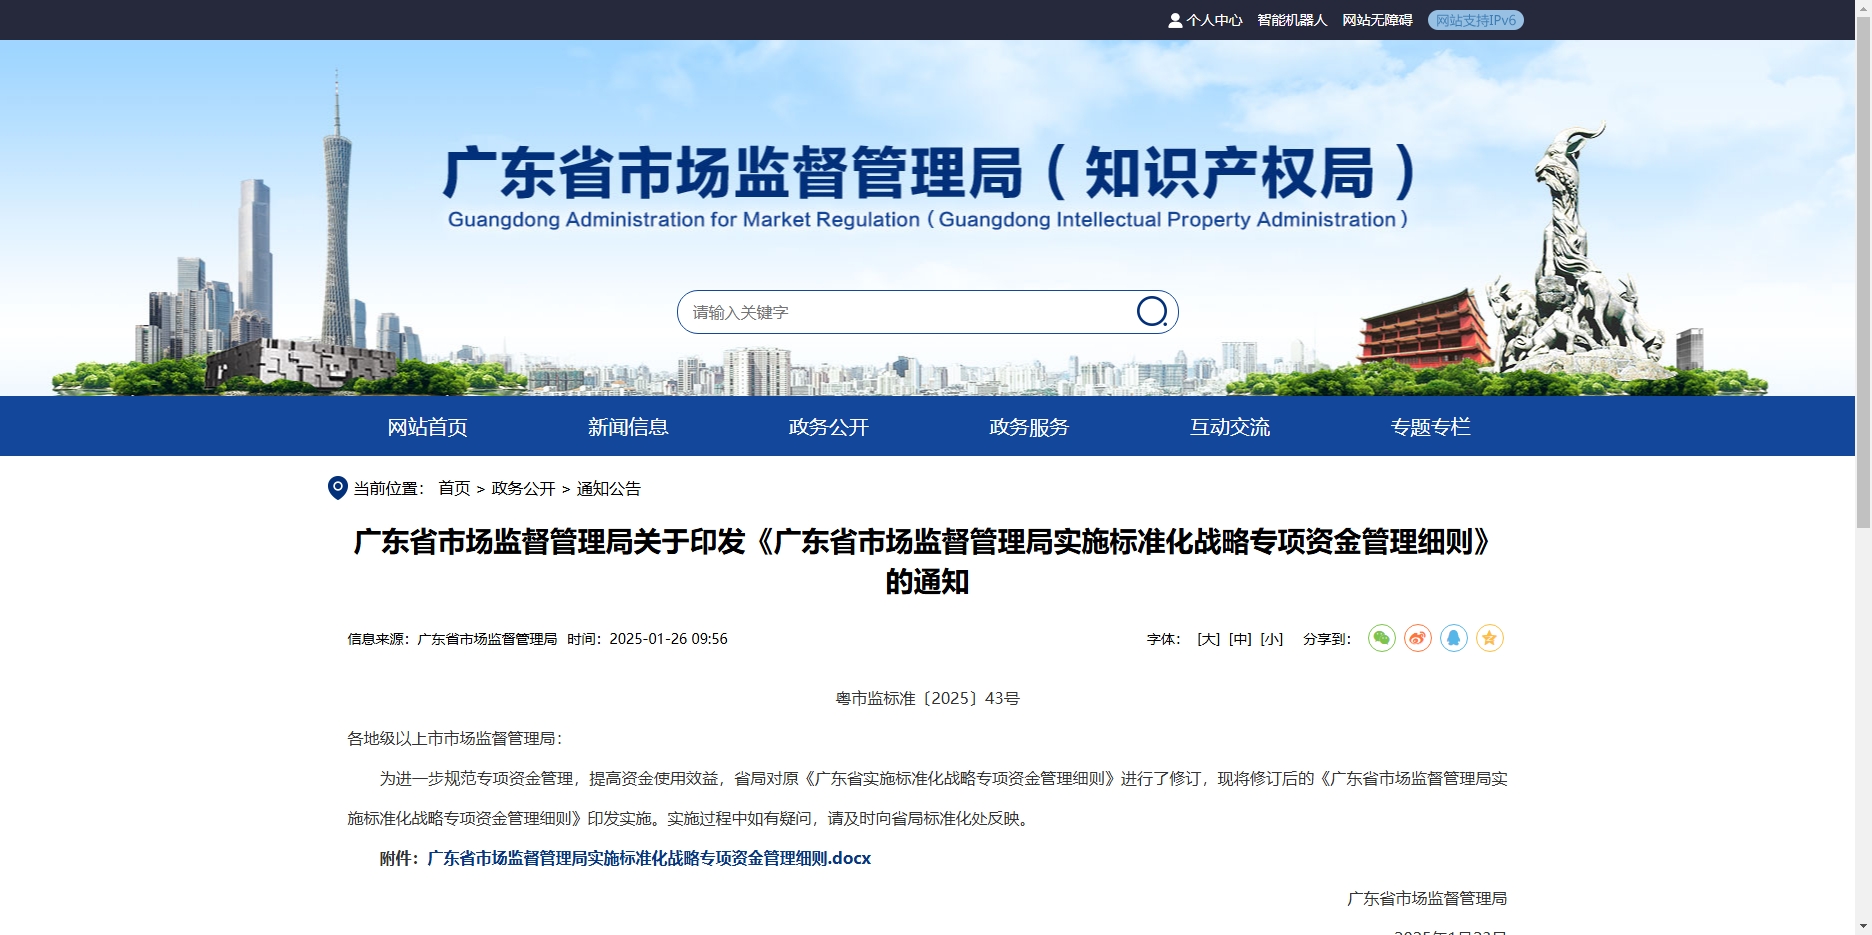Open the 专题专栏 navigation menu

[1430, 427]
